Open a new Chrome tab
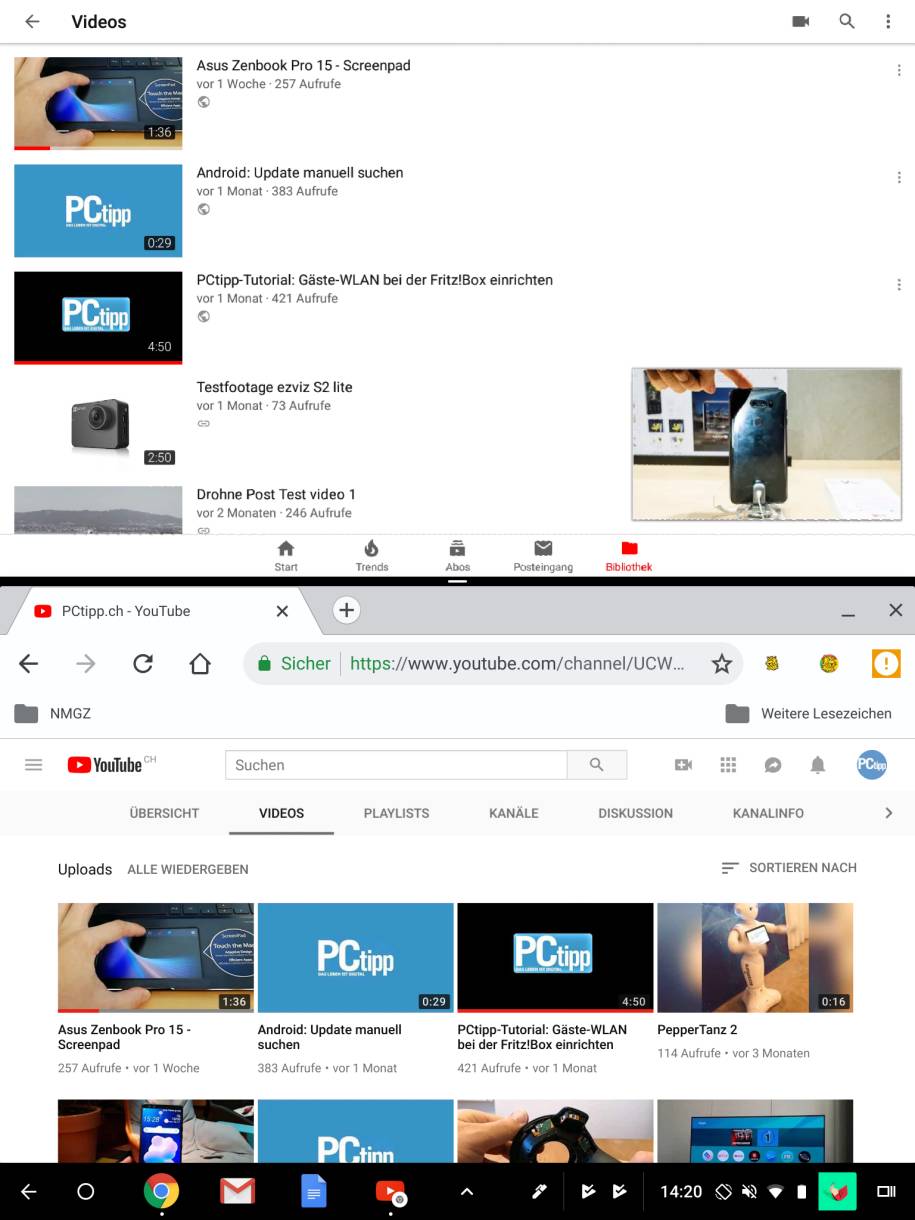Image resolution: width=915 pixels, height=1220 pixels. pyautogui.click(x=346, y=610)
